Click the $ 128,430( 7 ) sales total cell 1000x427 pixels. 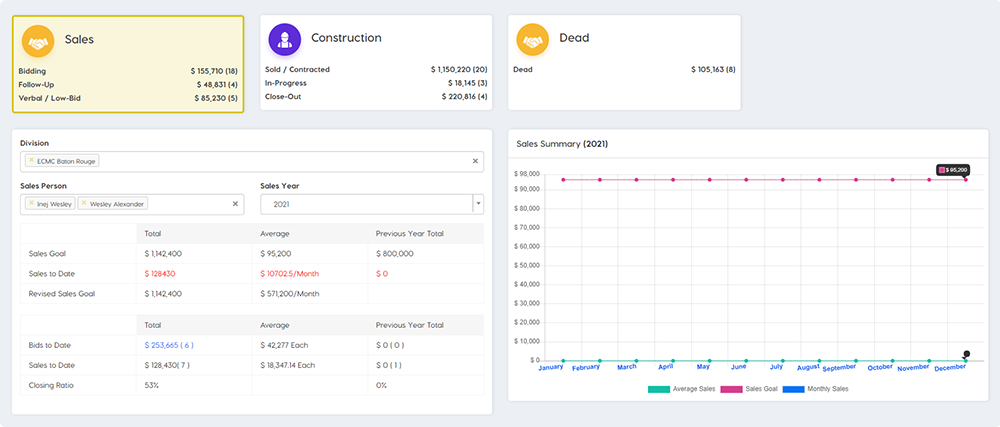pos(195,366)
